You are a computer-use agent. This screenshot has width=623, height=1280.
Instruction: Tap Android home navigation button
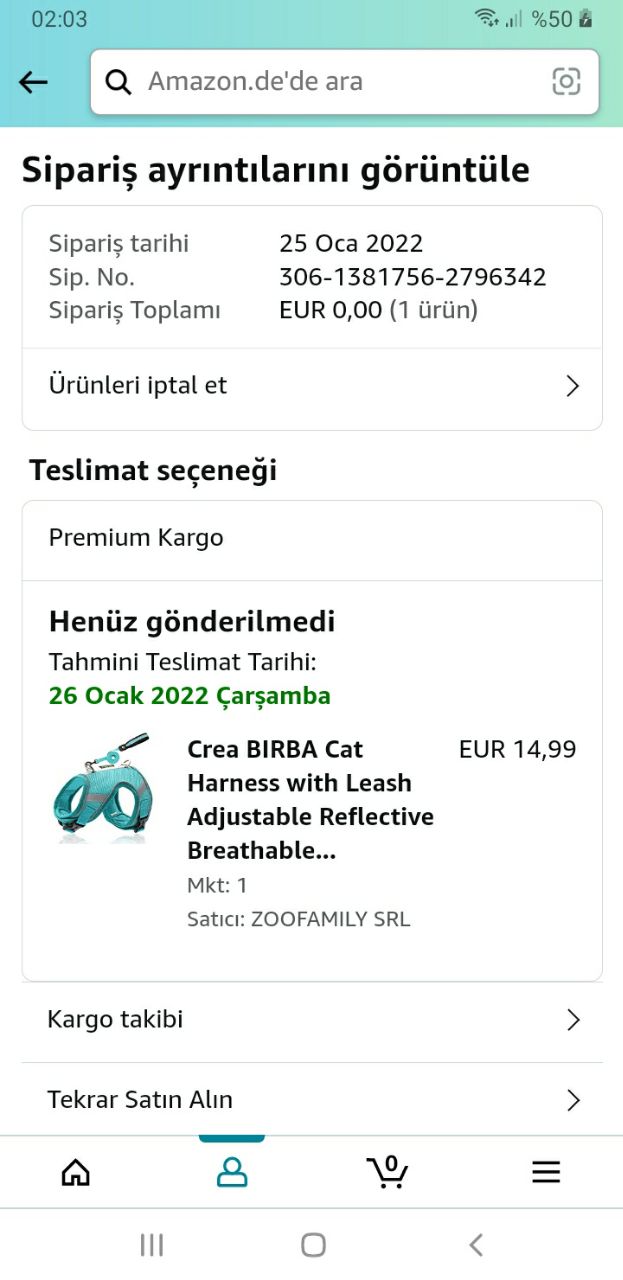pyautogui.click(x=313, y=1244)
